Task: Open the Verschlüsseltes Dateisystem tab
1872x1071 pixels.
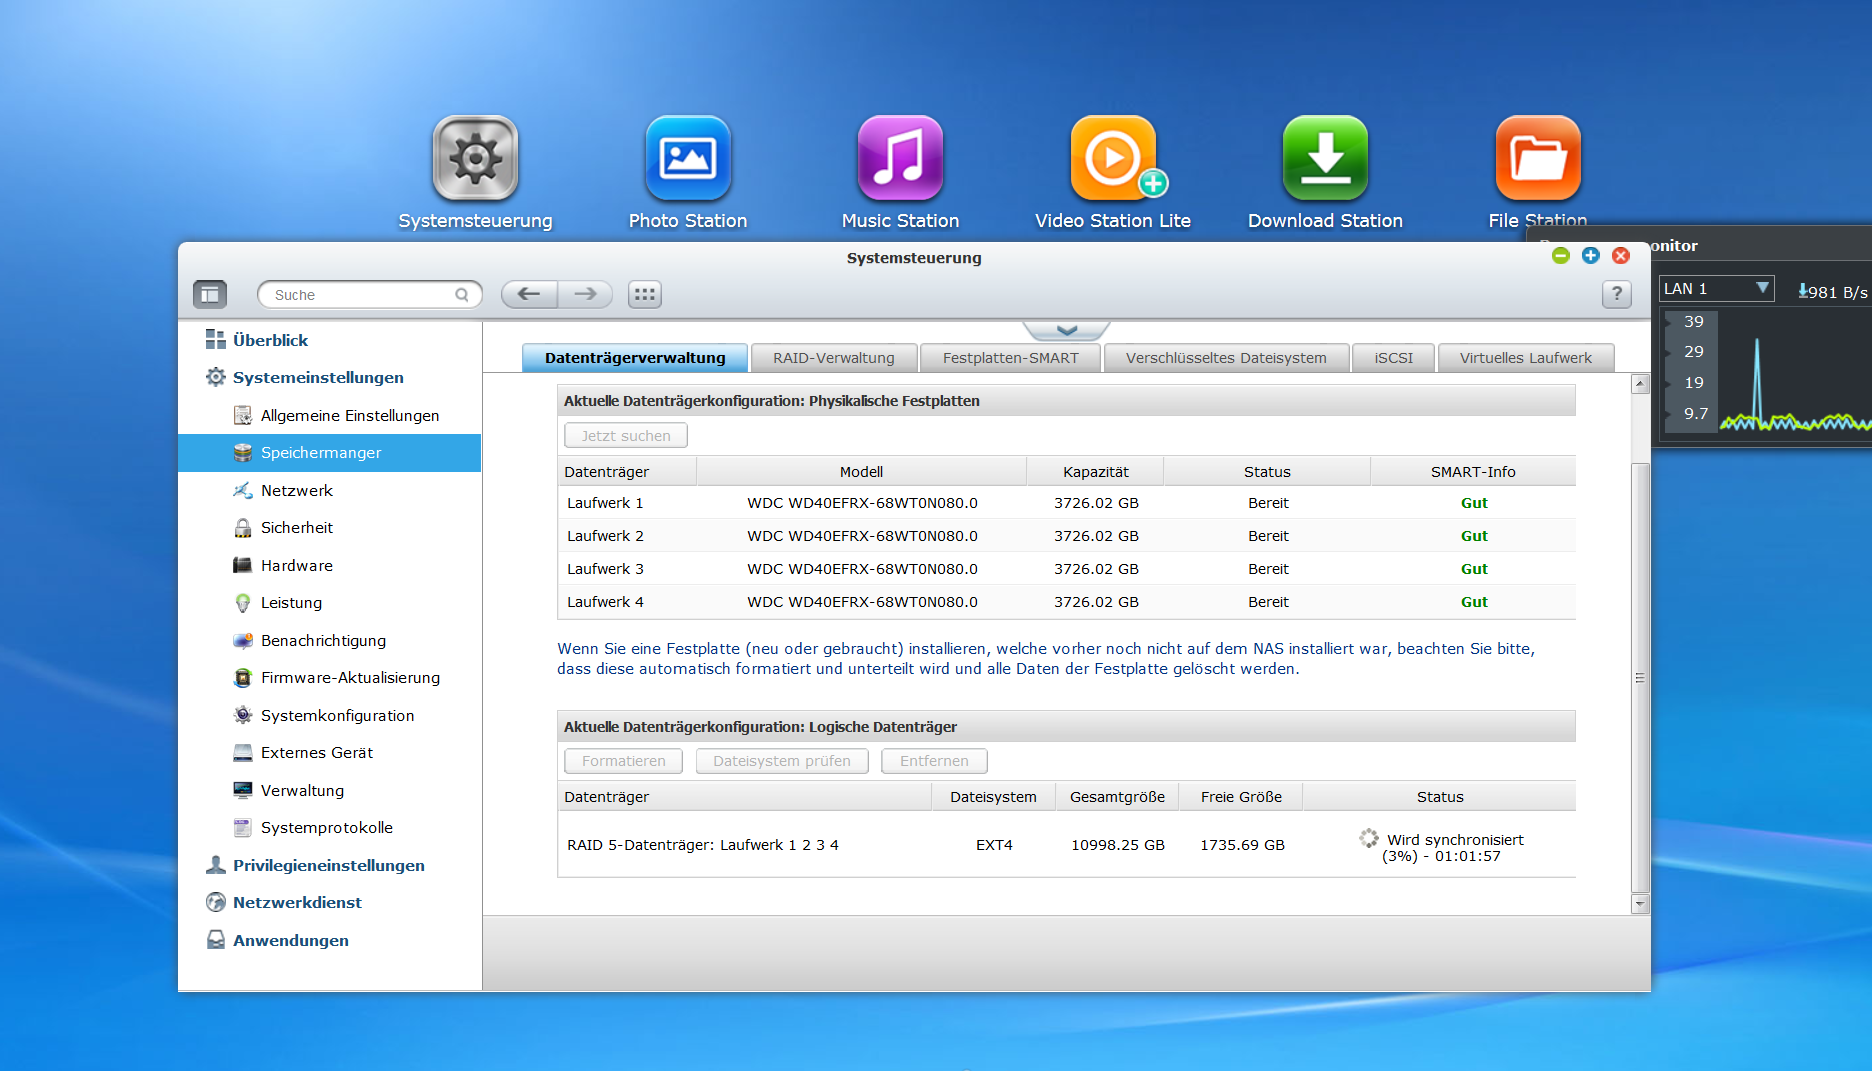Action: tap(1226, 358)
